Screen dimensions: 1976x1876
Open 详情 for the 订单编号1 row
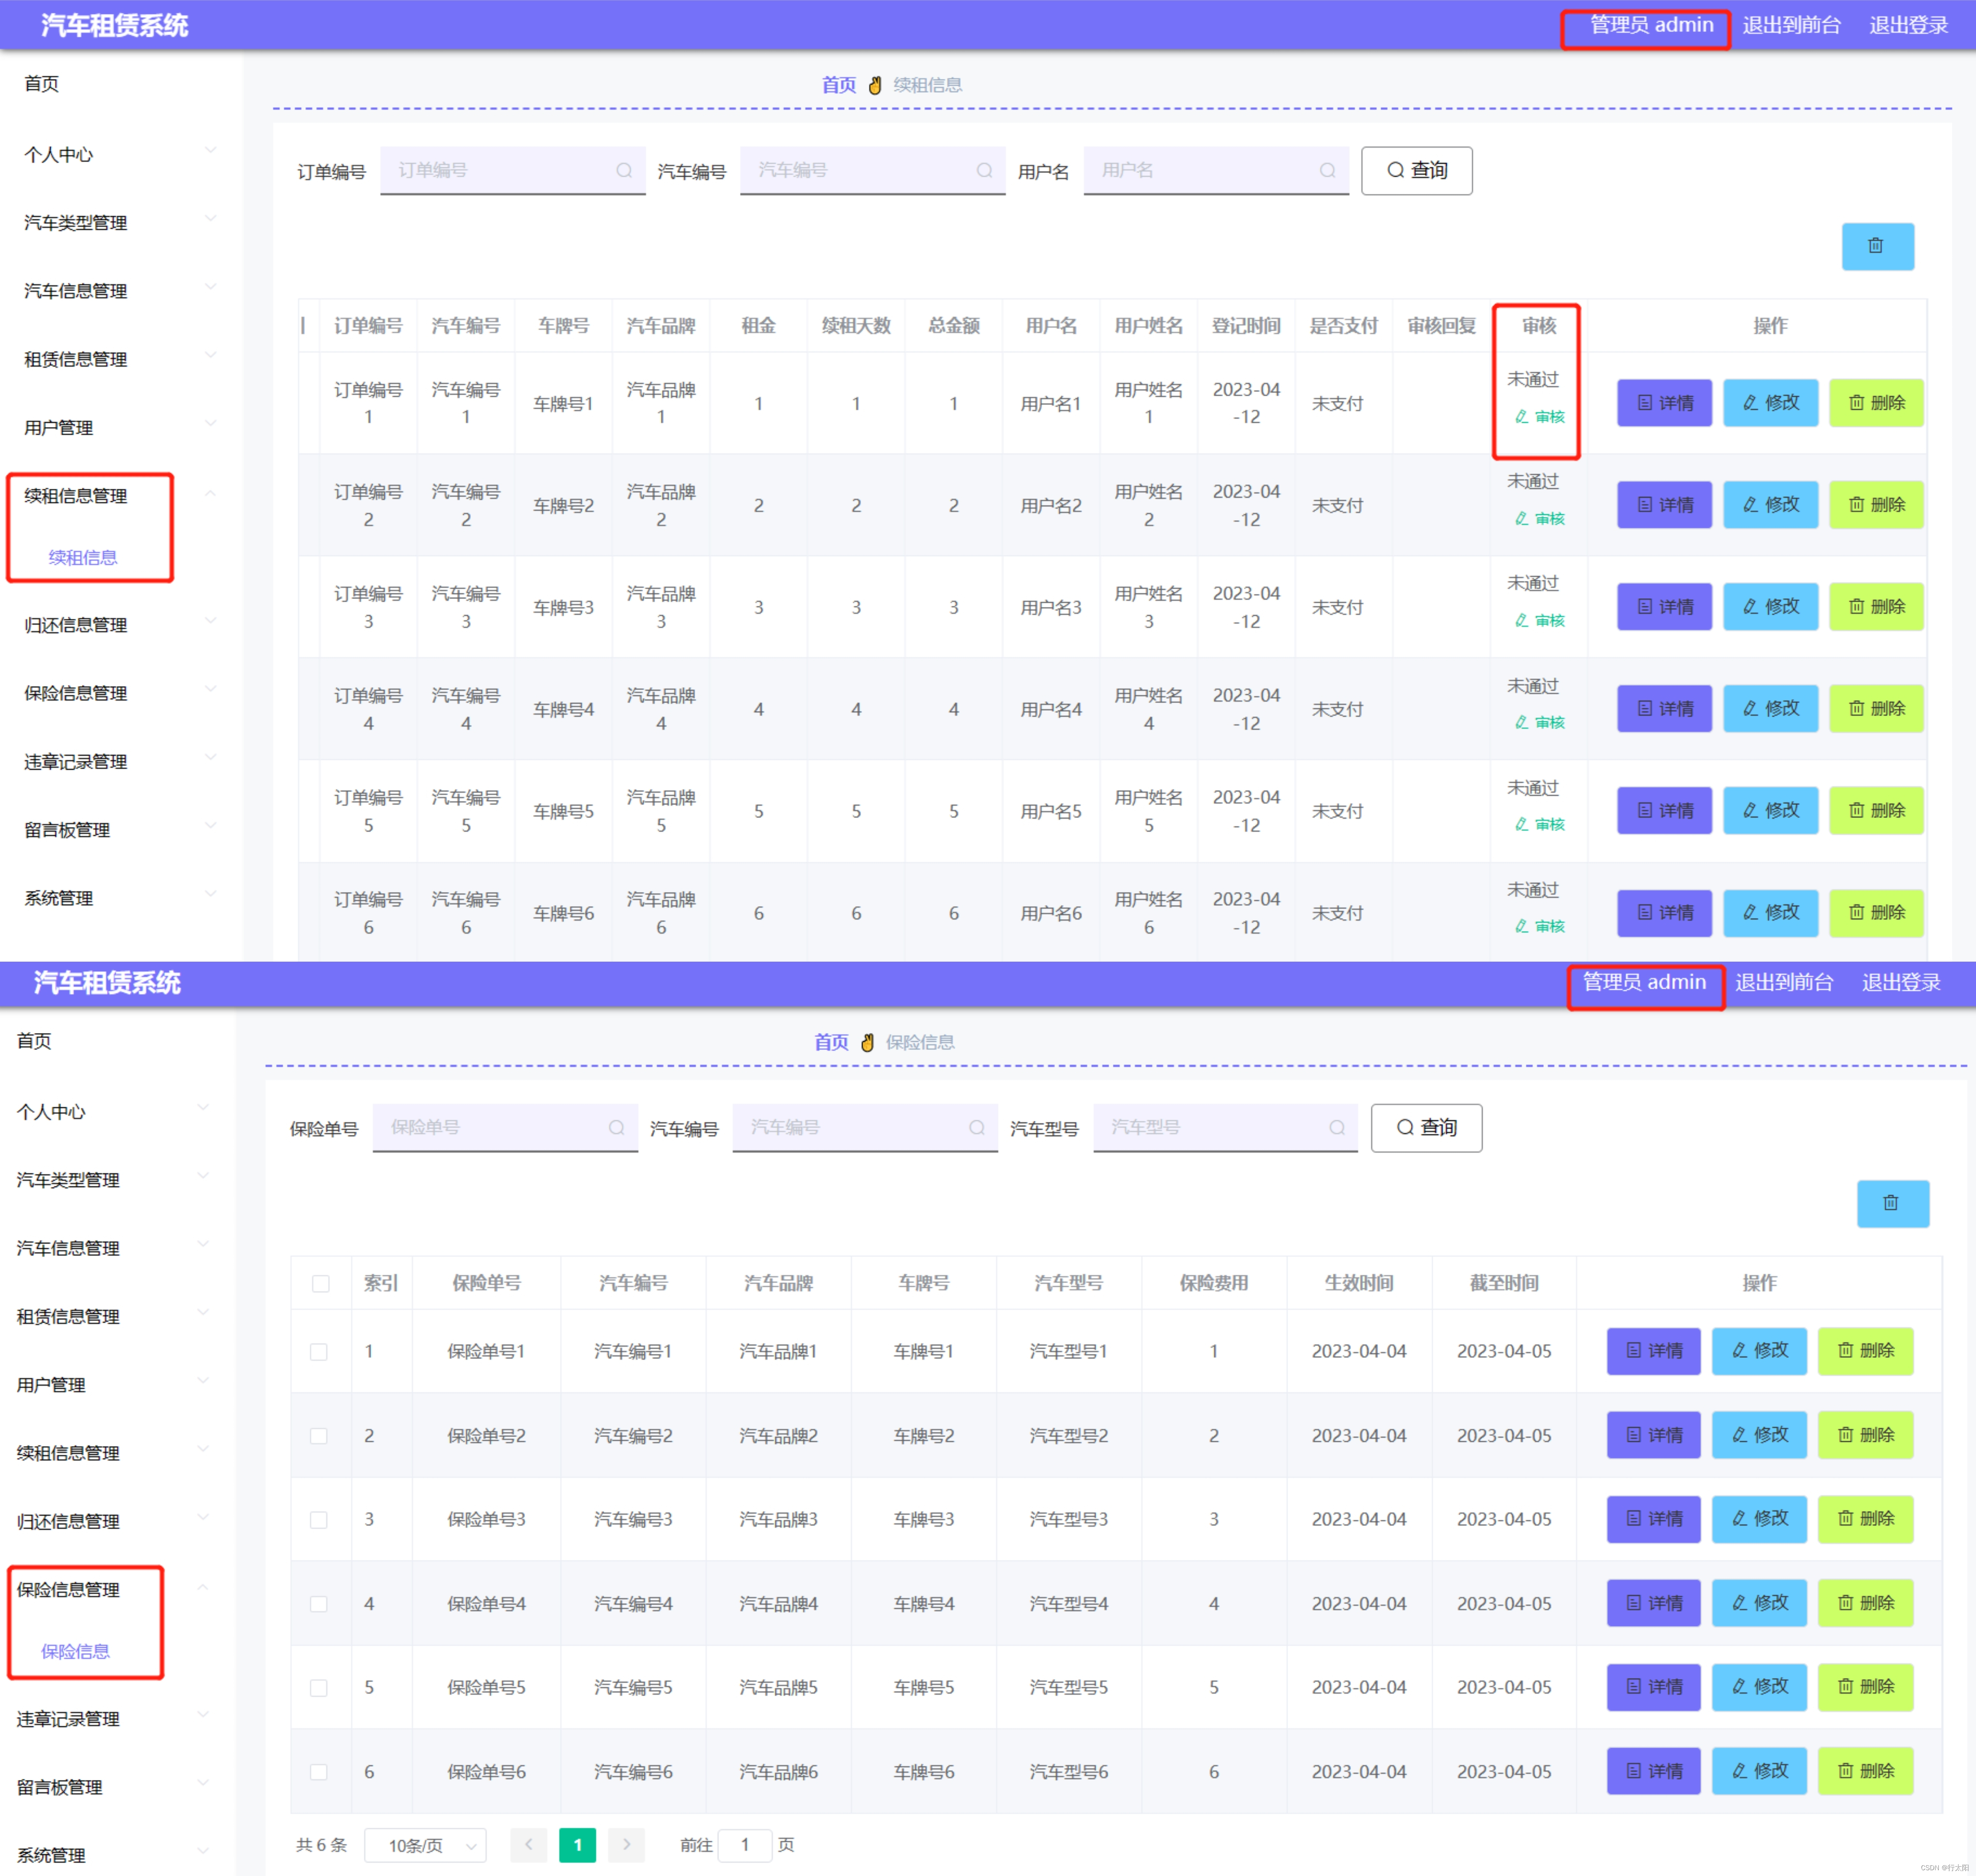[x=1664, y=403]
